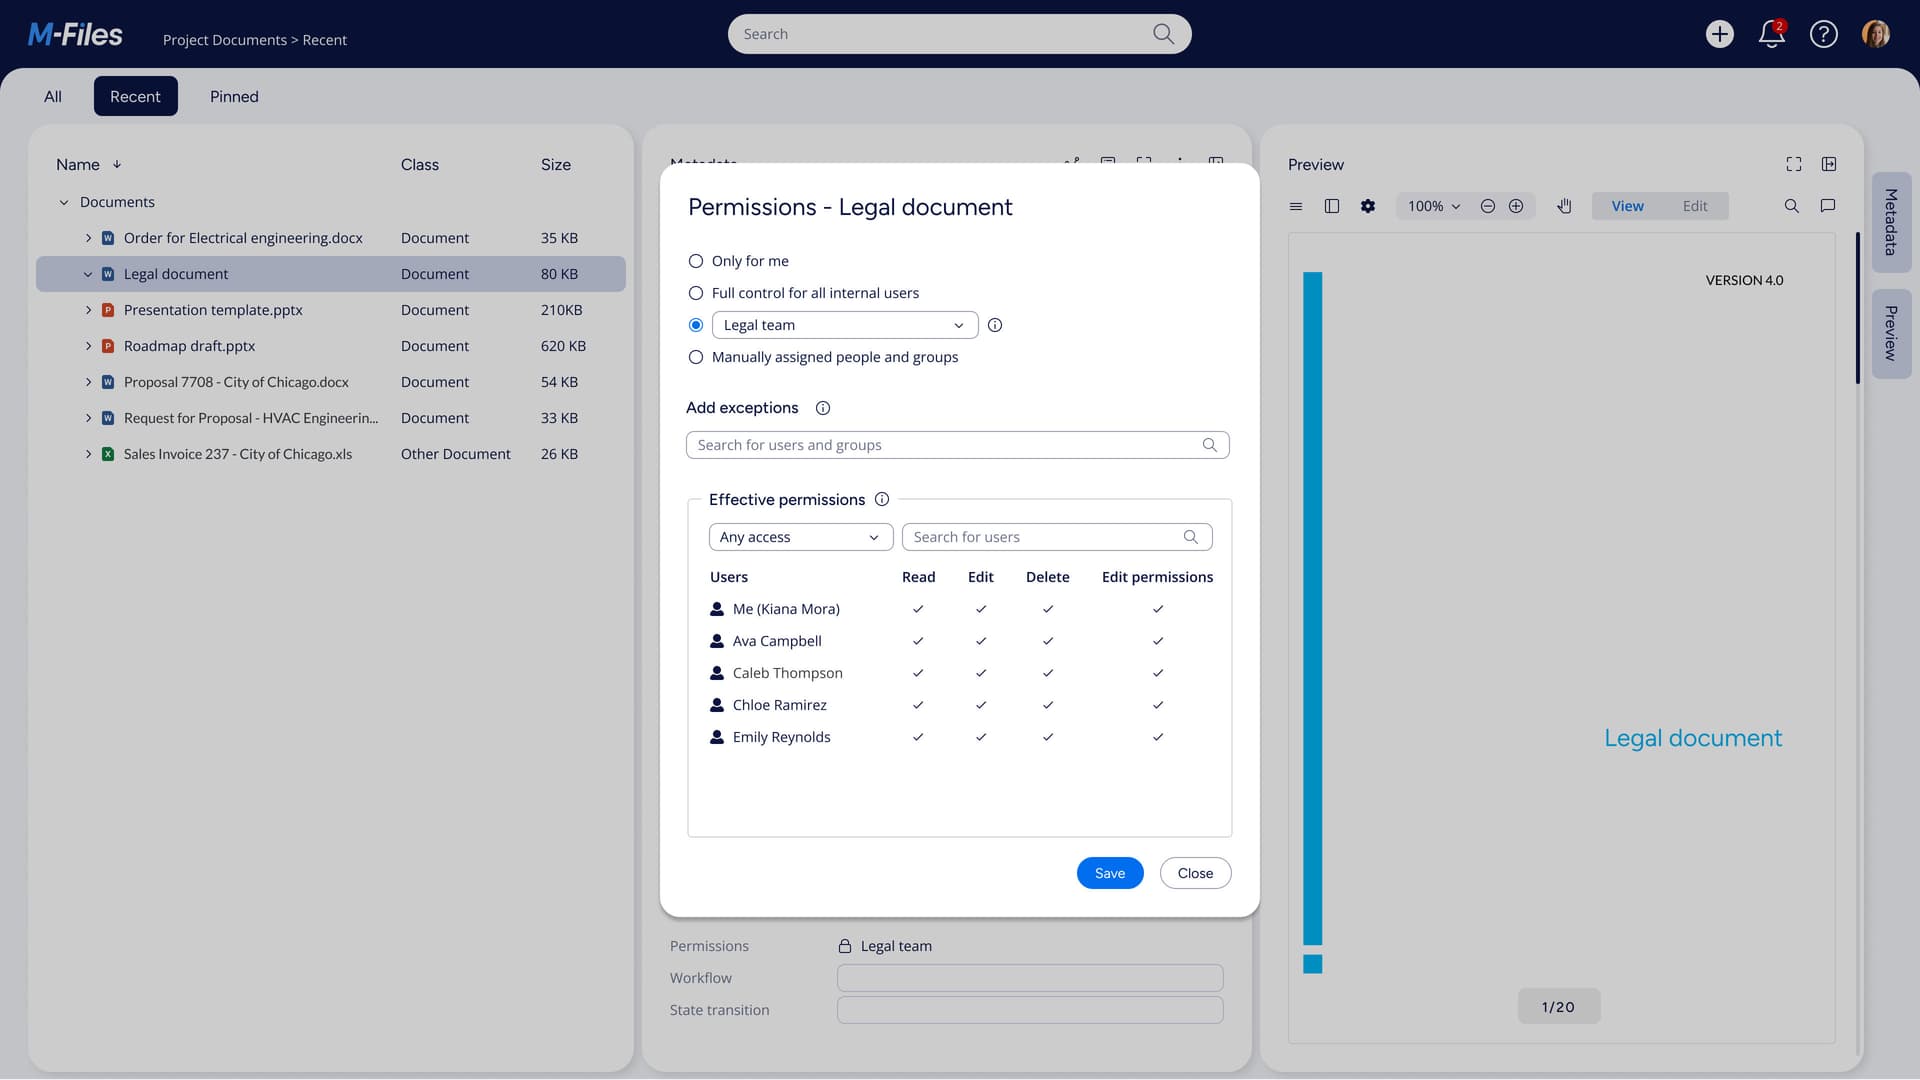
Task: Click the preview fullscreen icon
Action: [x=1794, y=164]
